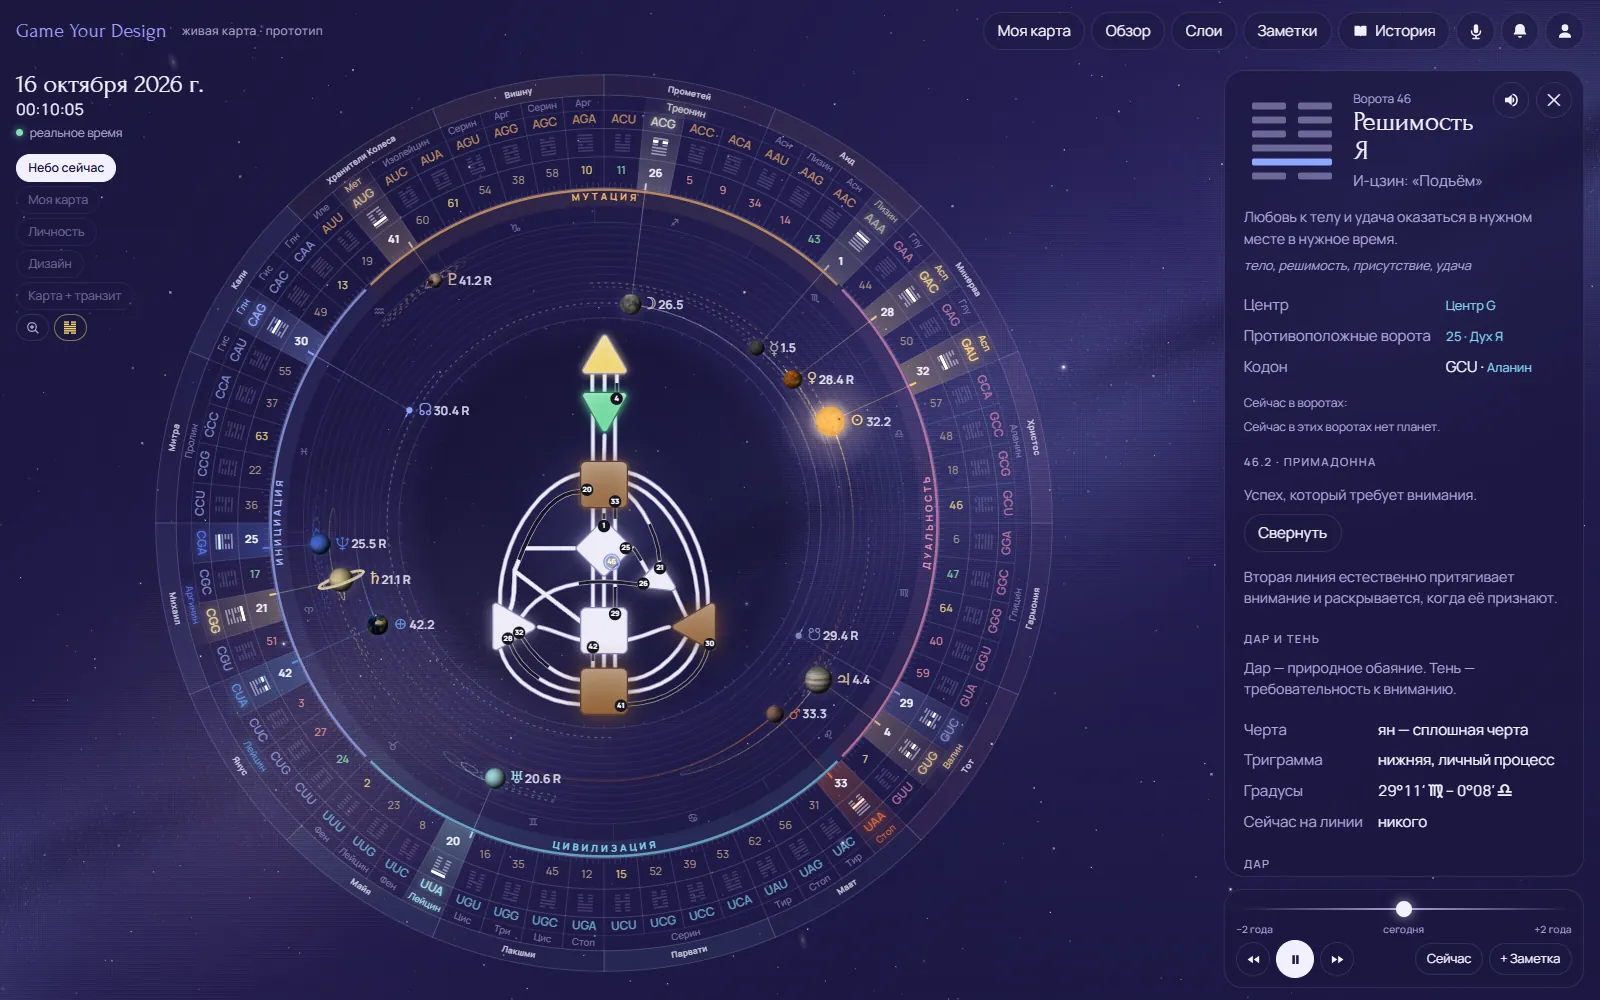Screen dimensions: 1600x1000
Task: Open opposite gate link 25 · Дух Я
Action: pos(1474,337)
